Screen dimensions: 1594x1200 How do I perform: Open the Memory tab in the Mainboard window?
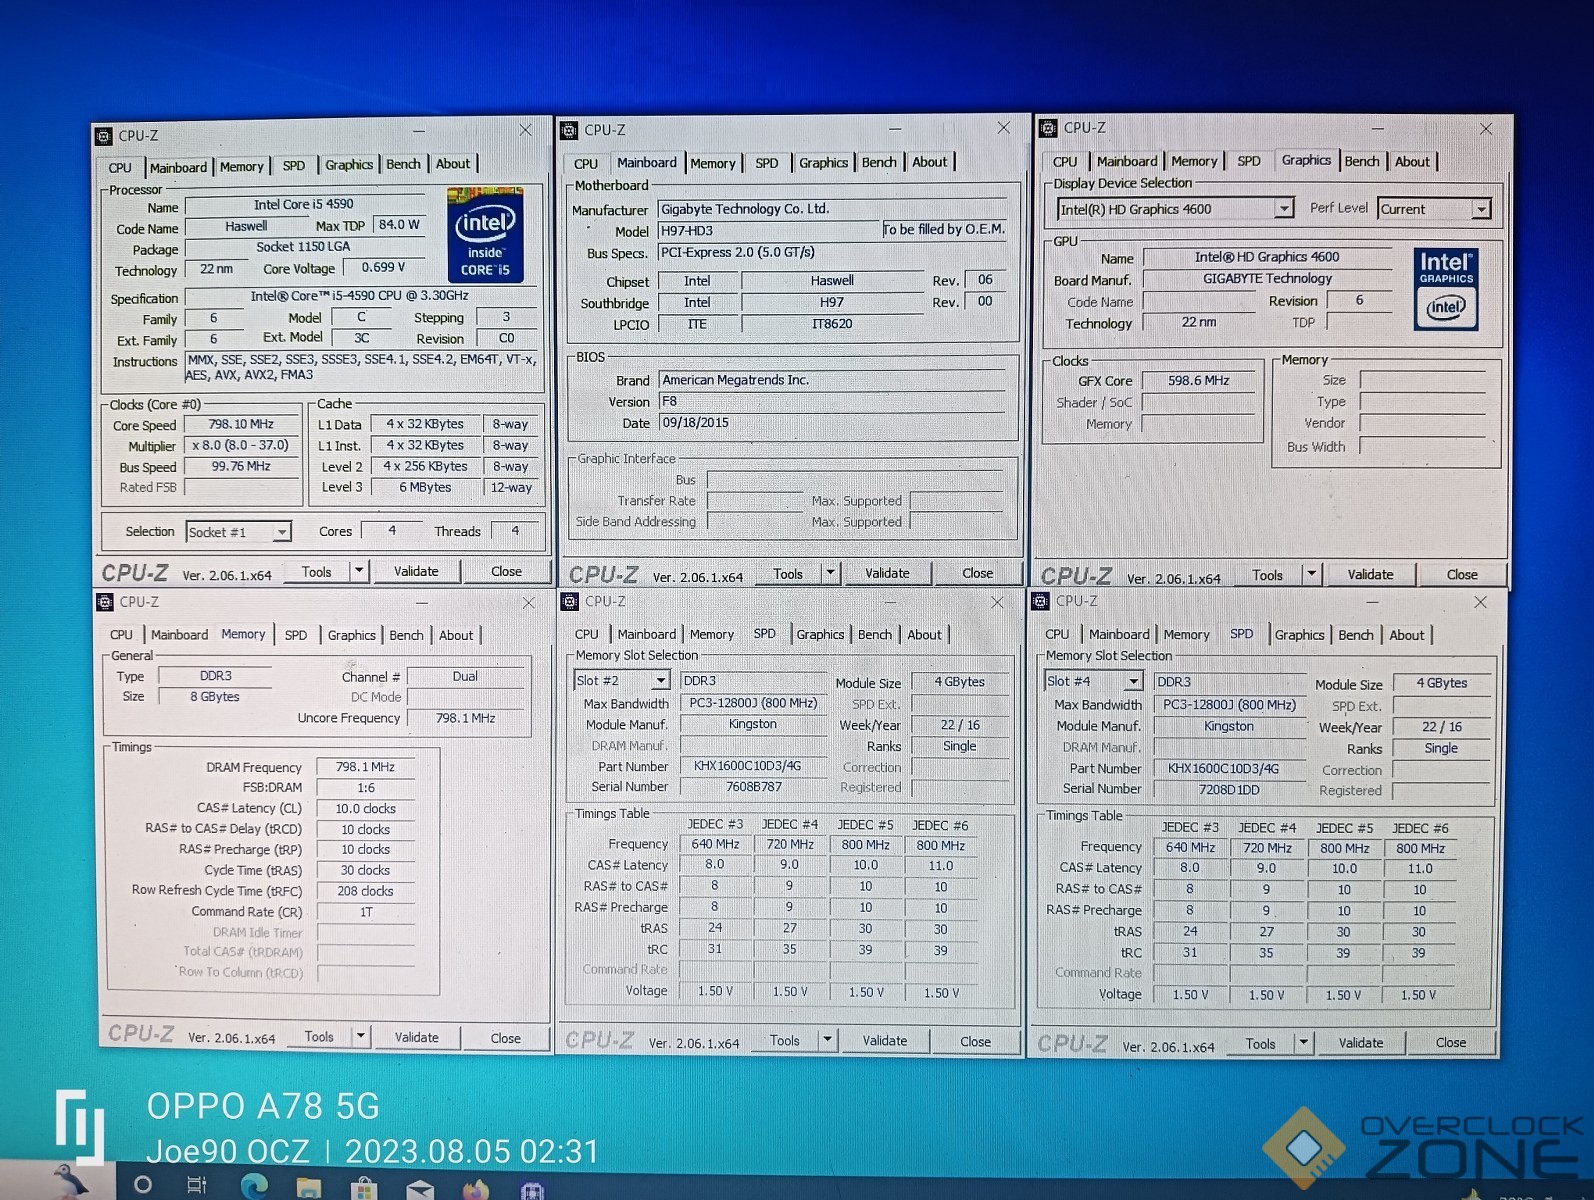click(x=712, y=163)
